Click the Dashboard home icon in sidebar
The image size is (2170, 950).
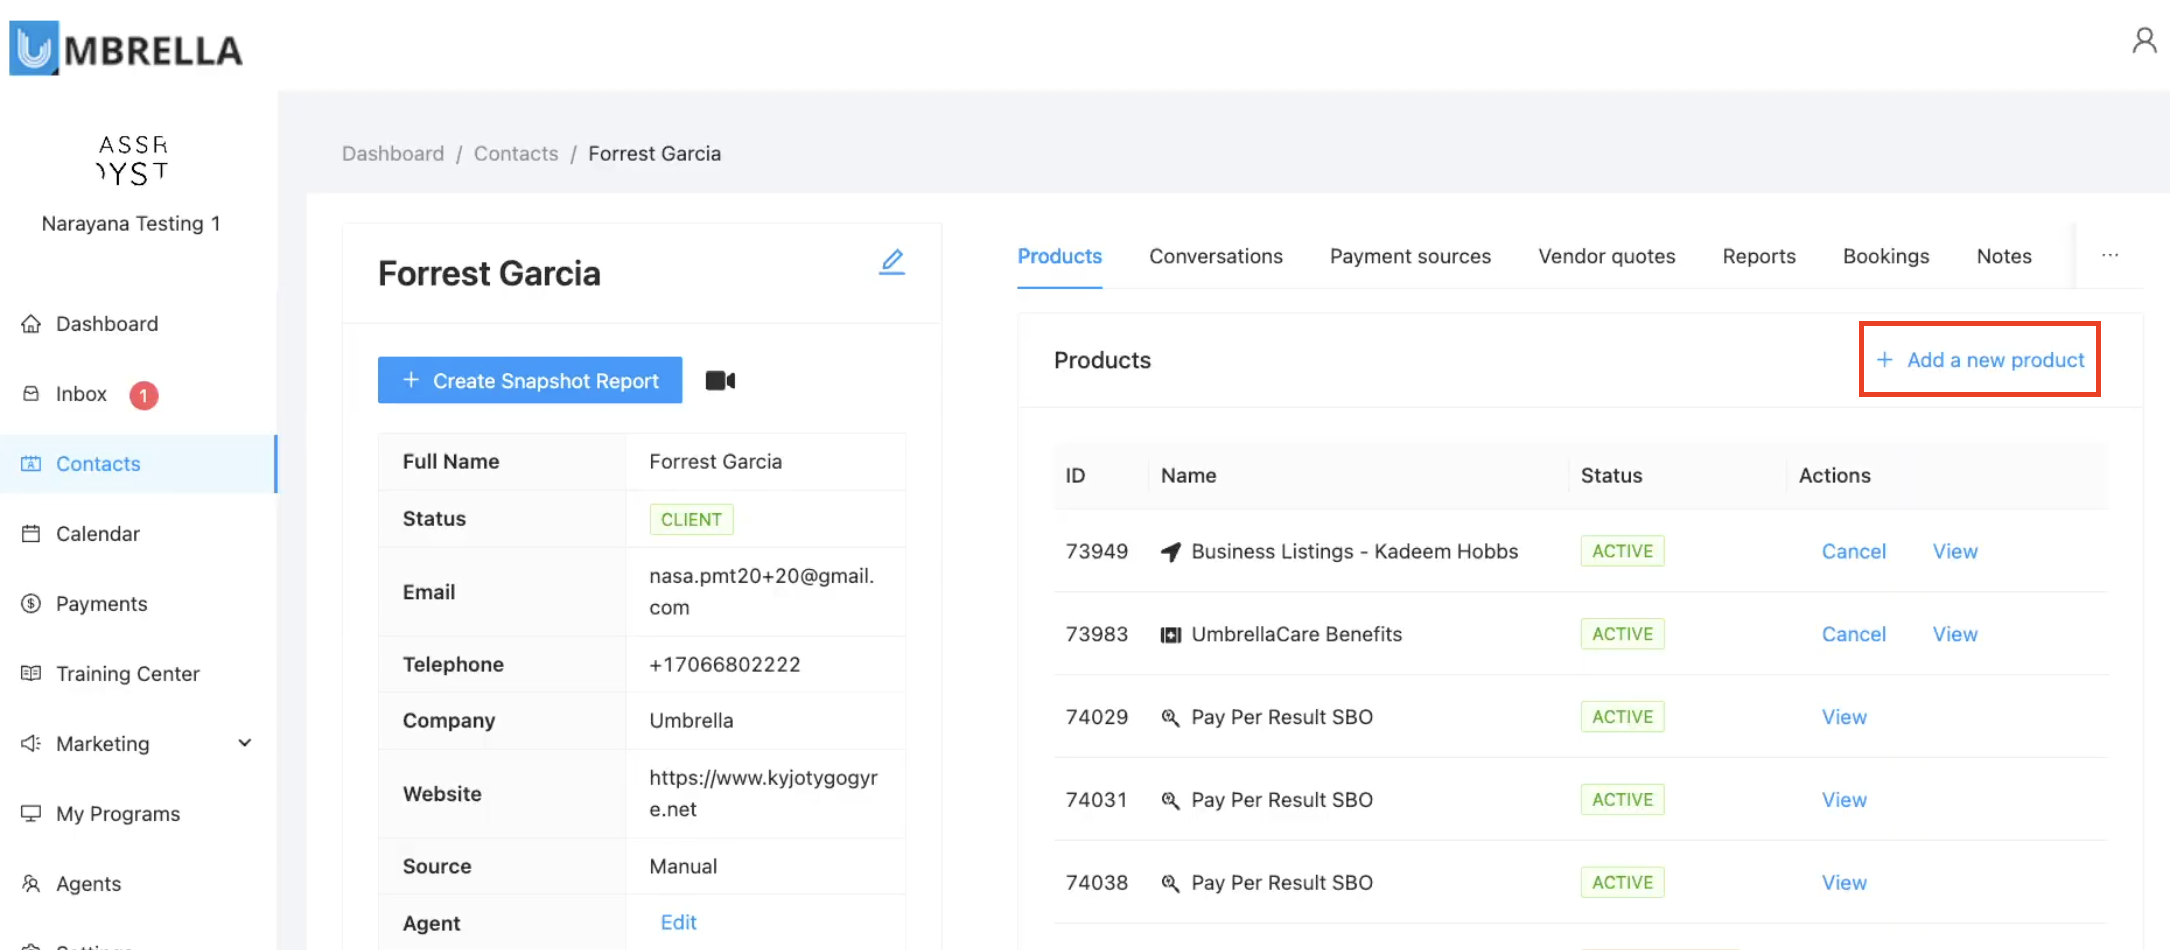31,324
